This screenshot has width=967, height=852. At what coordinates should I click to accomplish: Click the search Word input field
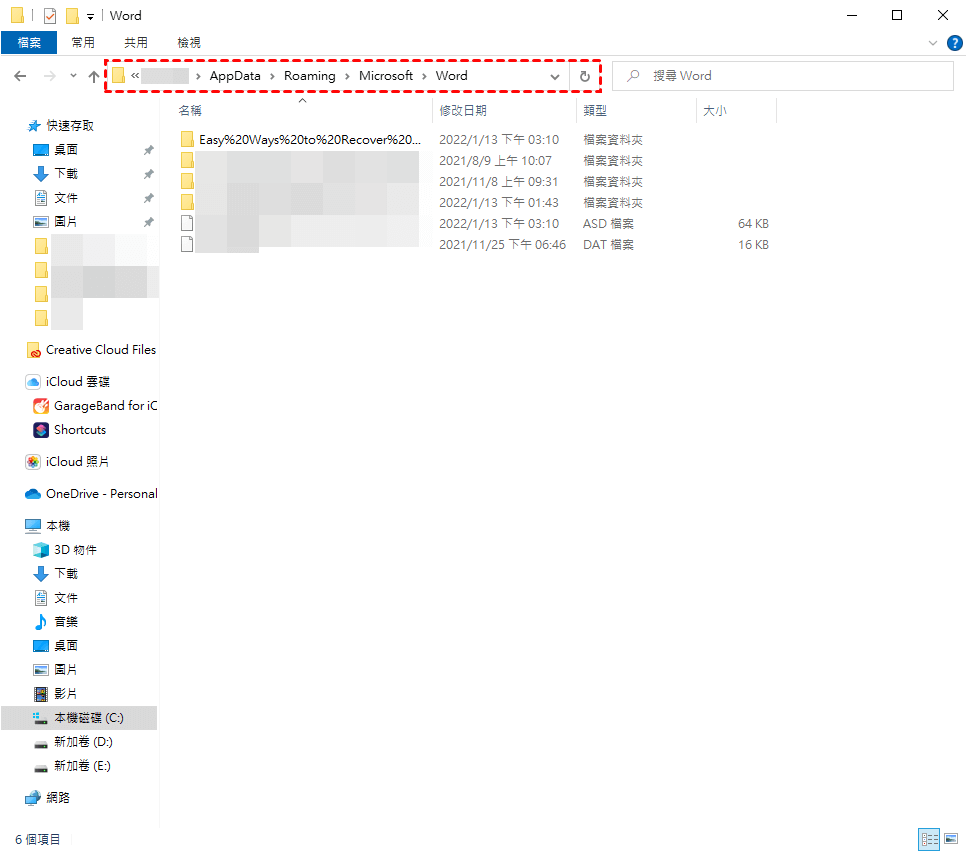pos(783,76)
